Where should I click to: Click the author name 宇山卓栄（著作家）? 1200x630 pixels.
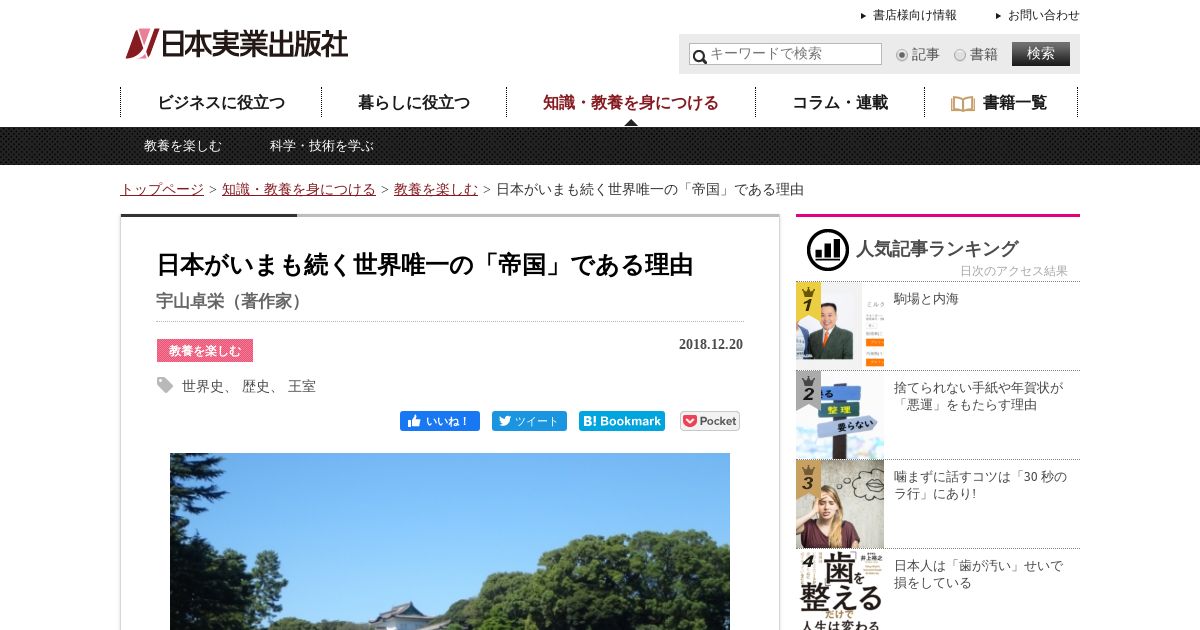click(232, 301)
